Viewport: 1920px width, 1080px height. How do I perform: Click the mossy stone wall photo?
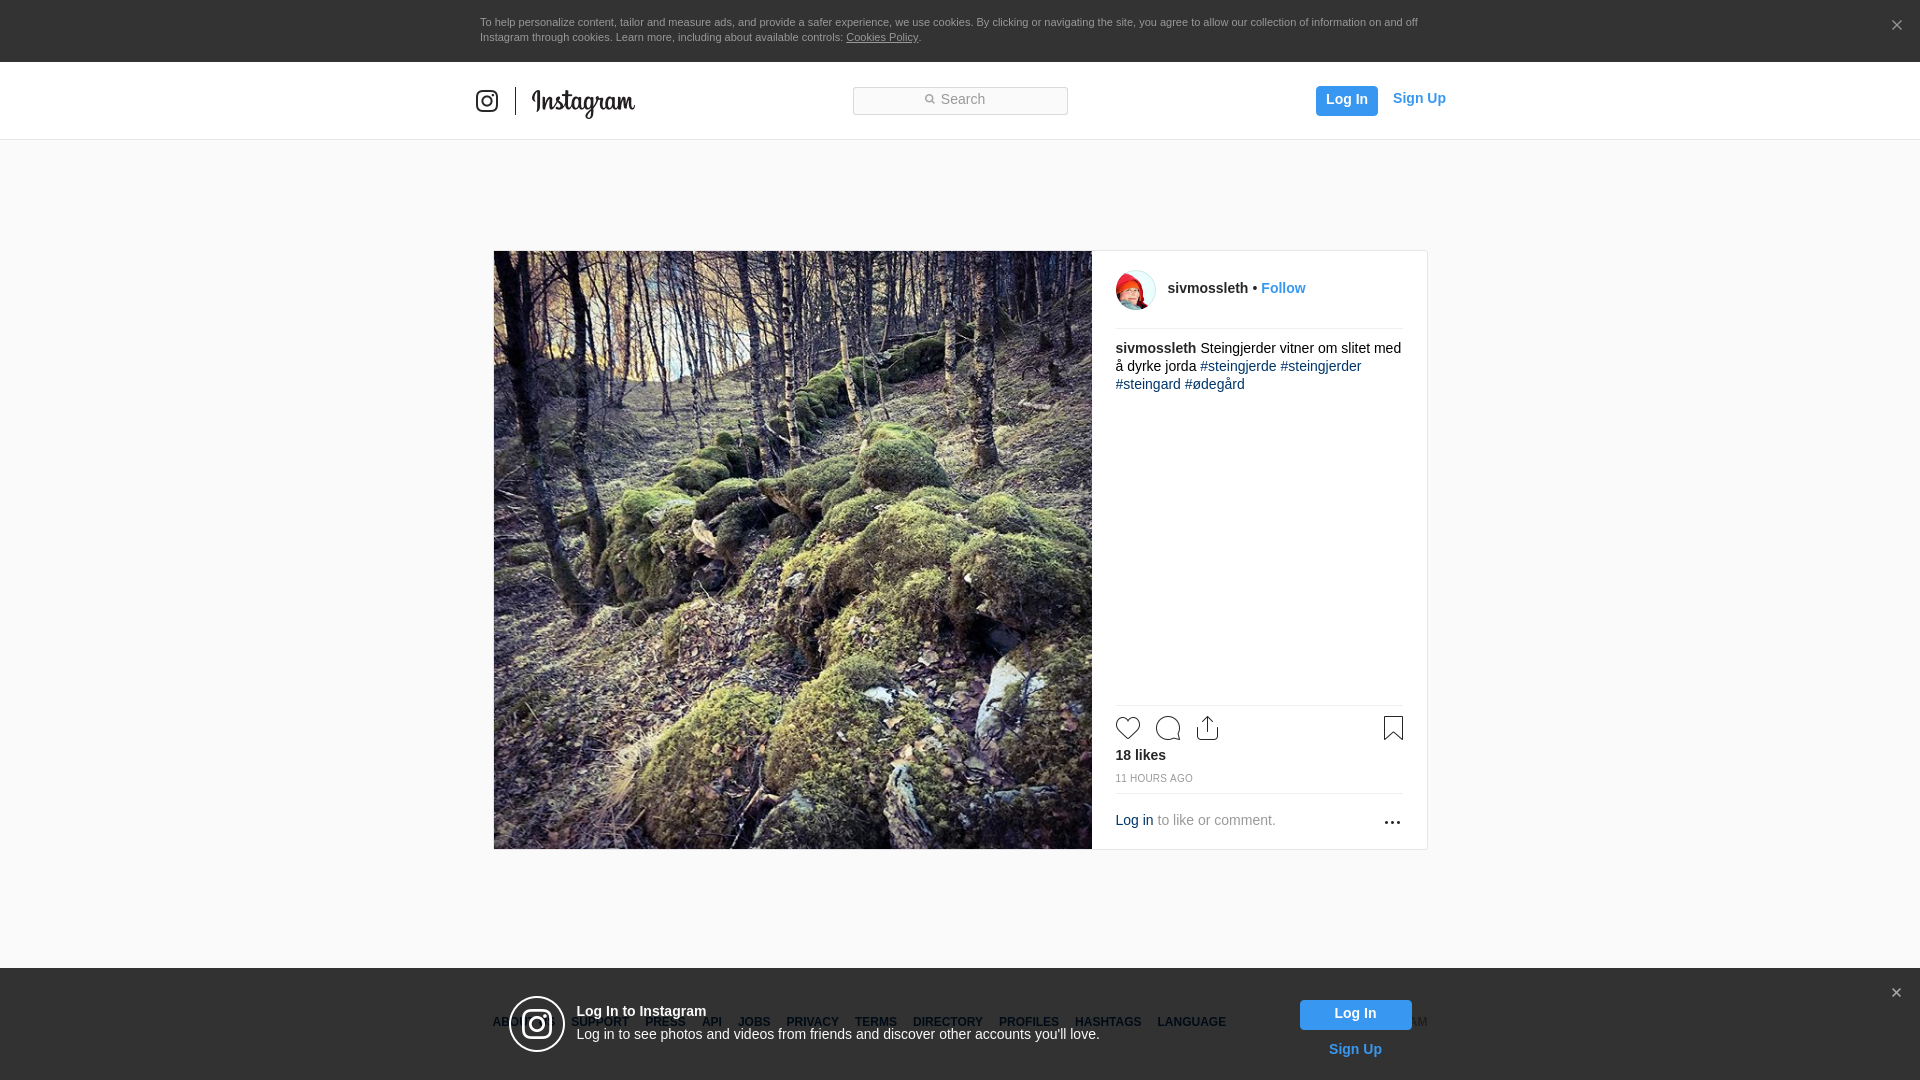click(x=792, y=550)
